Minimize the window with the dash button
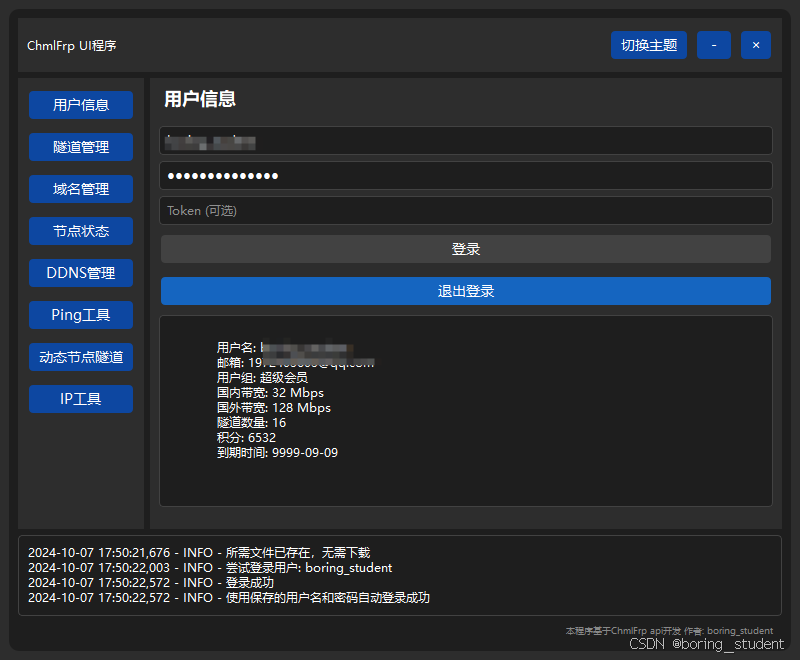Image resolution: width=800 pixels, height=660 pixels. pyautogui.click(x=714, y=45)
